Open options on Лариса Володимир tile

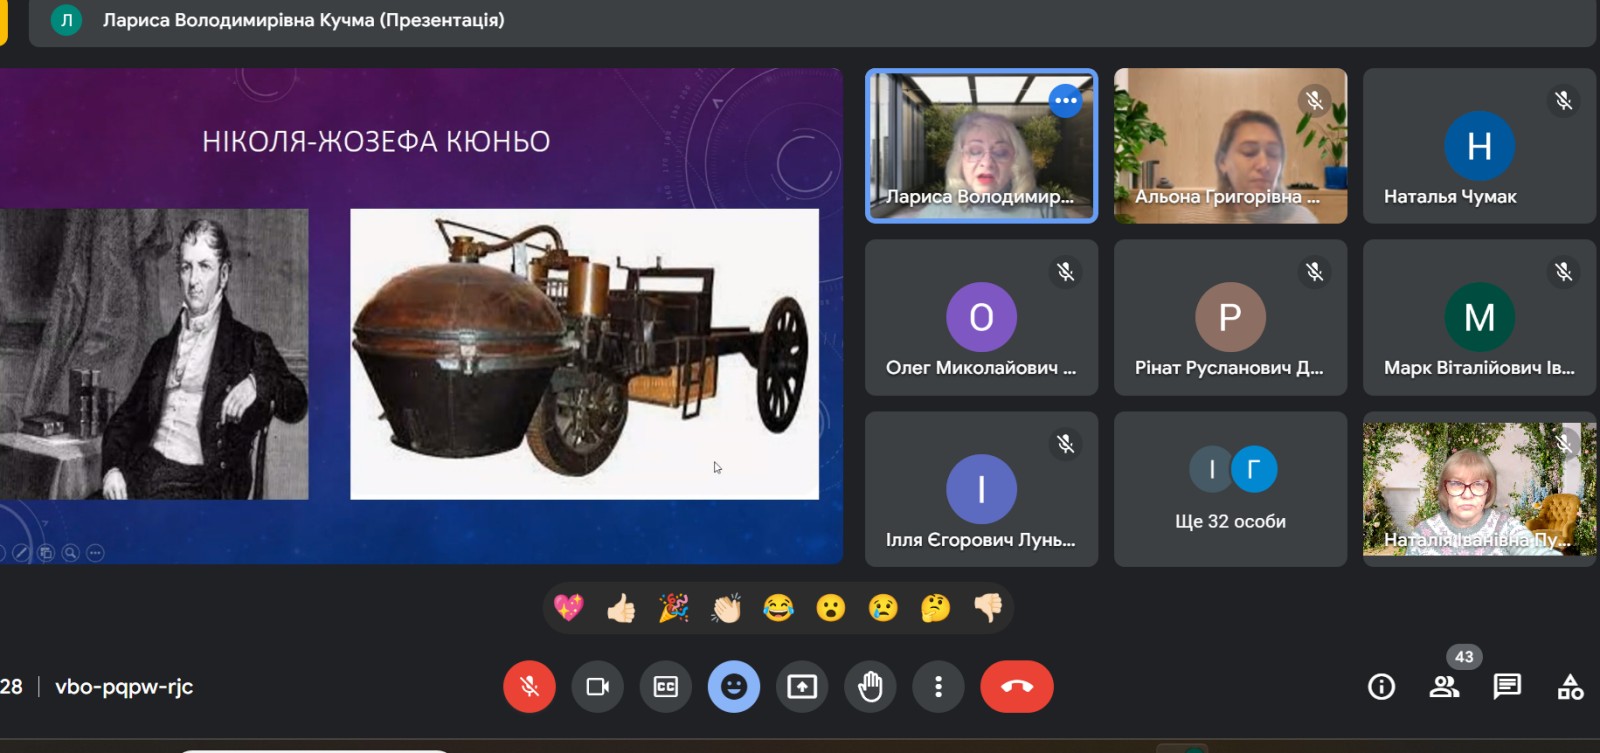pos(1065,100)
